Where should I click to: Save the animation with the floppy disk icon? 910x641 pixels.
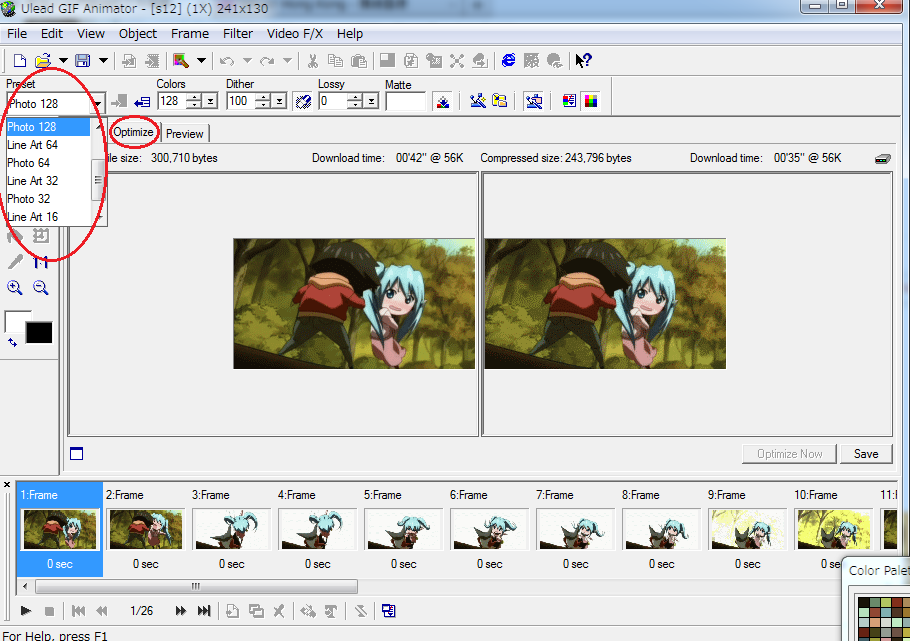83,60
